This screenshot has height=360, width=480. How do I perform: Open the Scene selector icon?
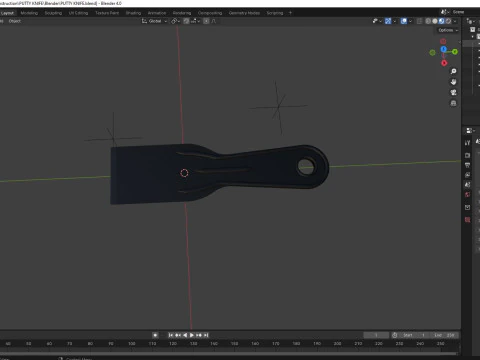click(x=445, y=12)
